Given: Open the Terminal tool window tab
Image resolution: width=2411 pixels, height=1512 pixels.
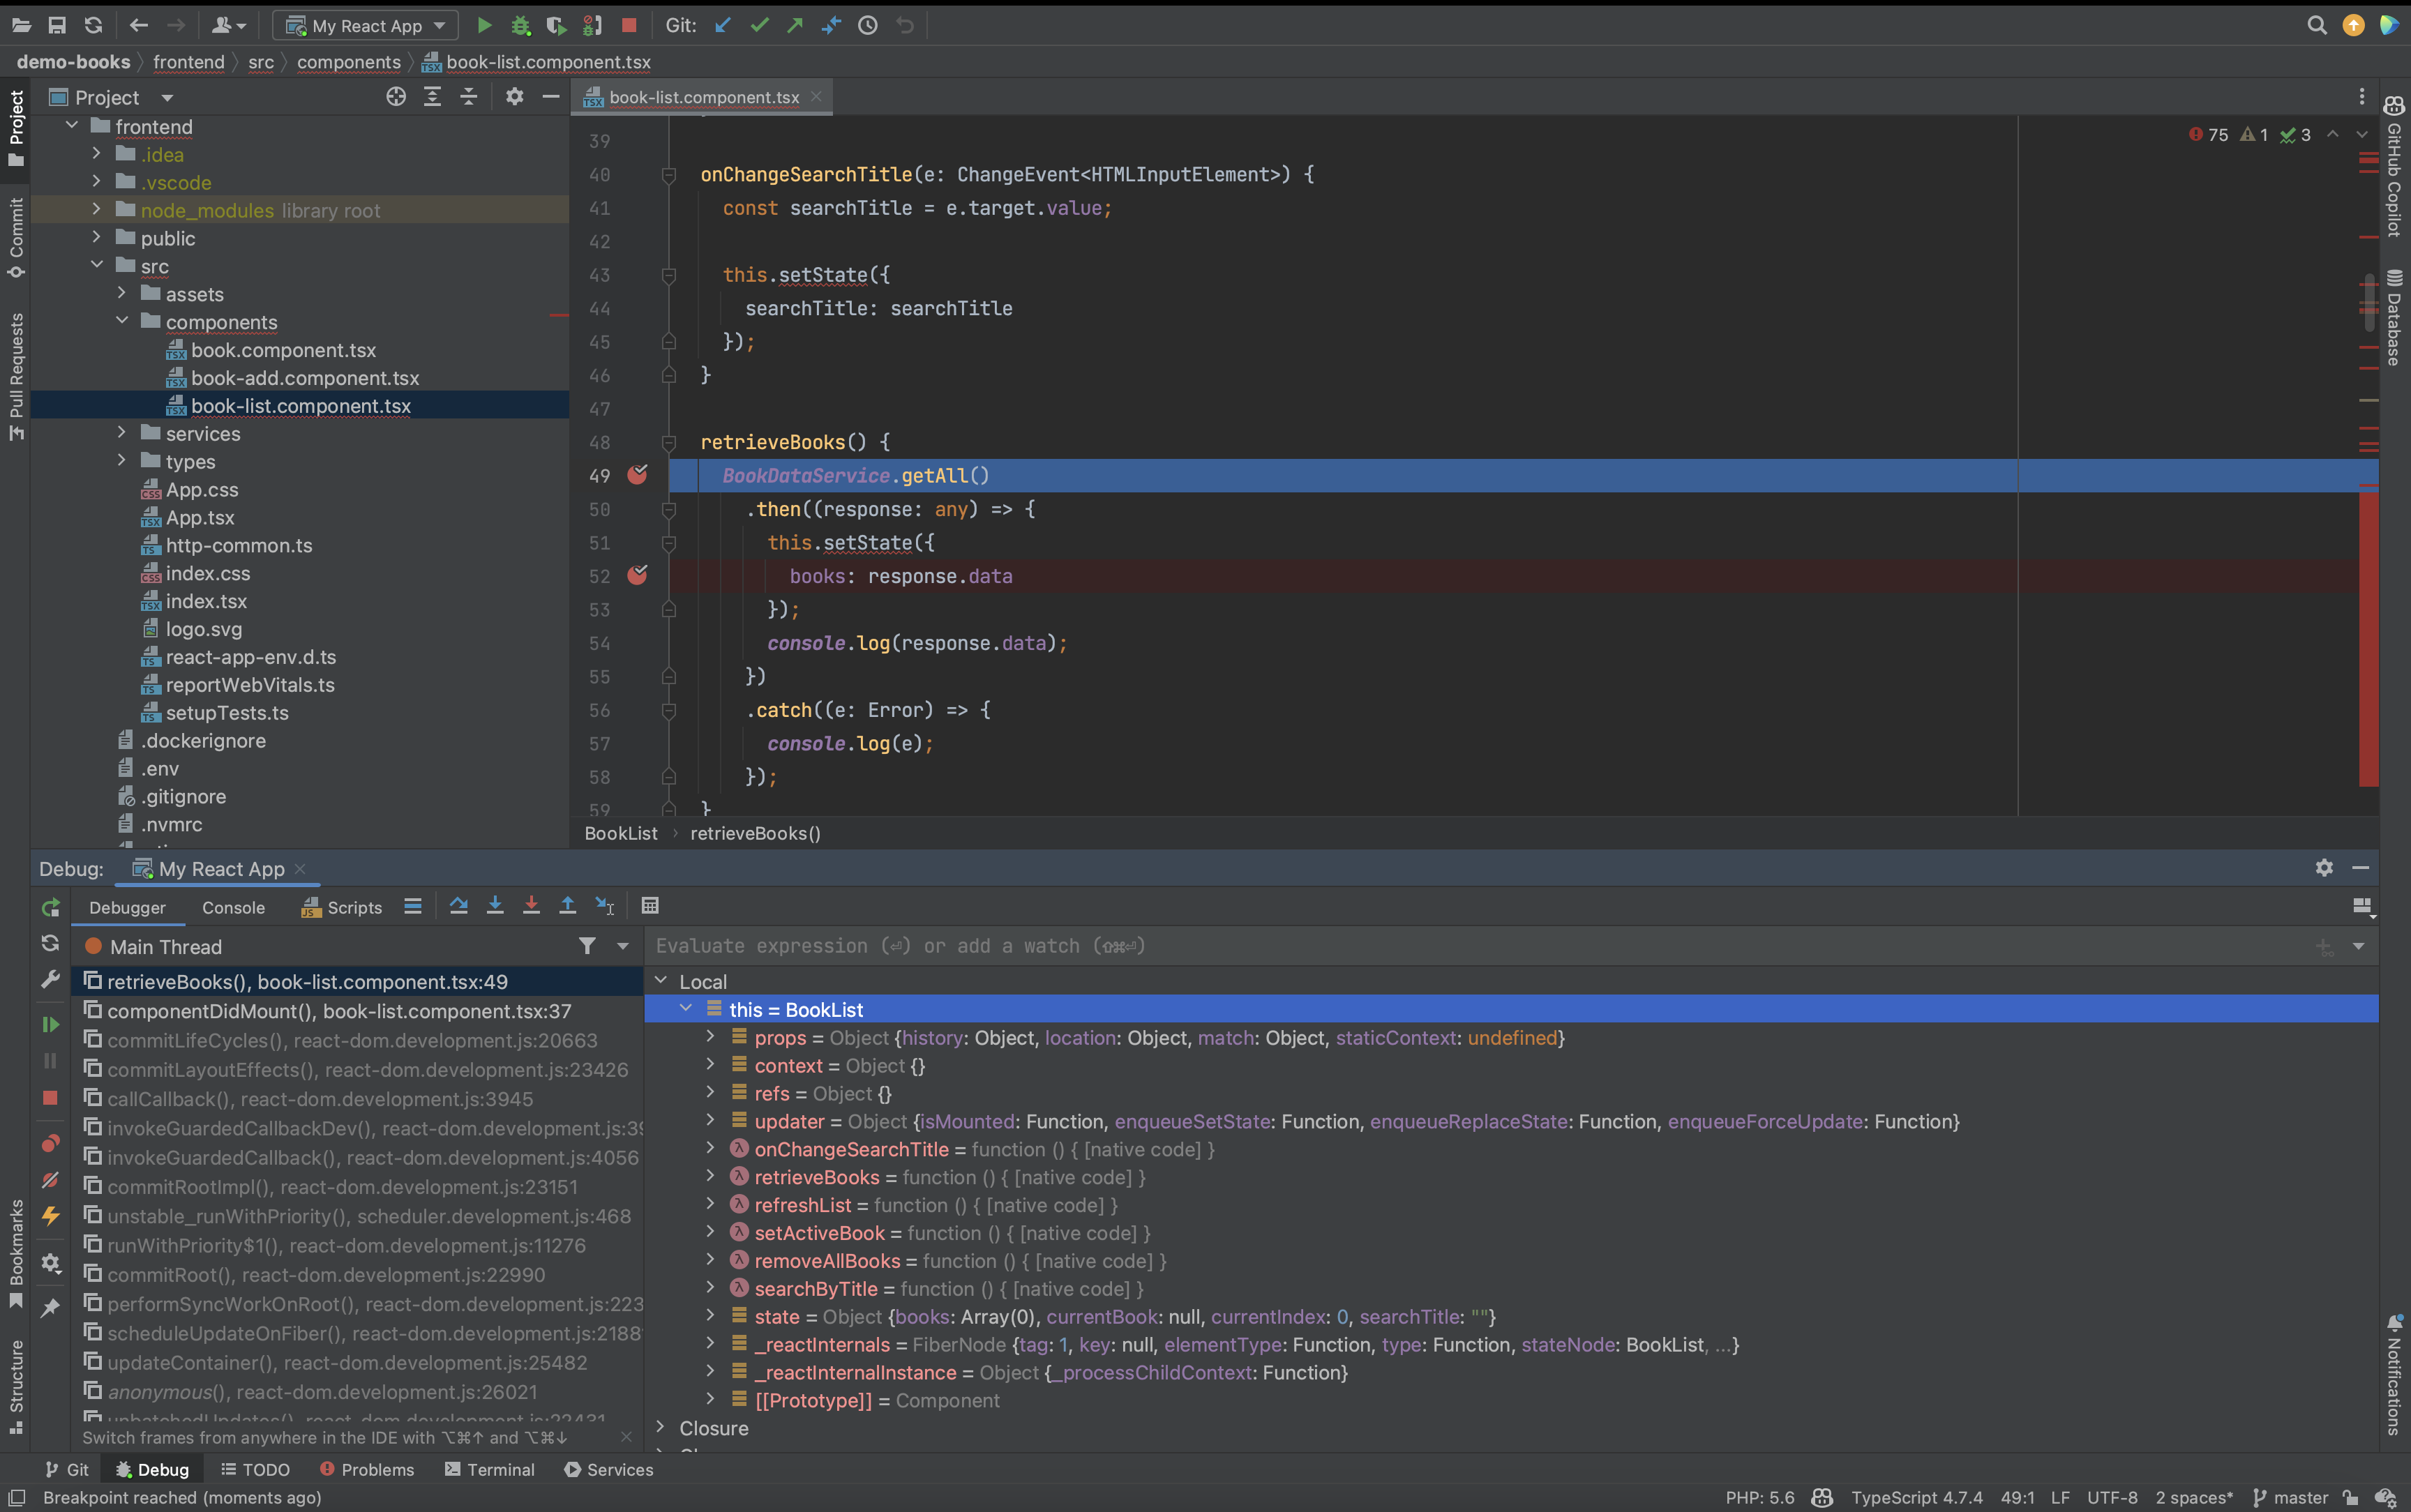Looking at the screenshot, I should pos(490,1469).
